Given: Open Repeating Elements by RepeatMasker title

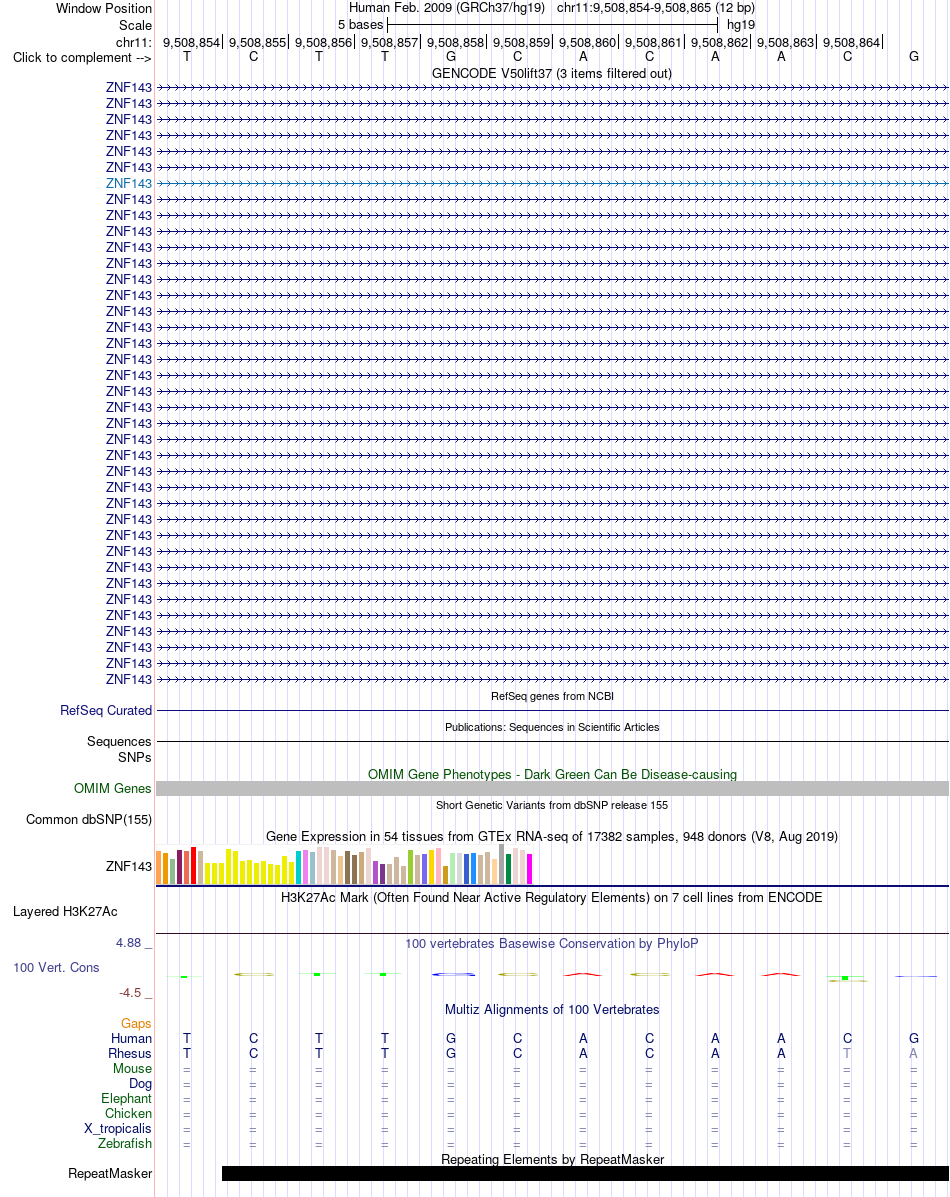Looking at the screenshot, I should 552,1159.
